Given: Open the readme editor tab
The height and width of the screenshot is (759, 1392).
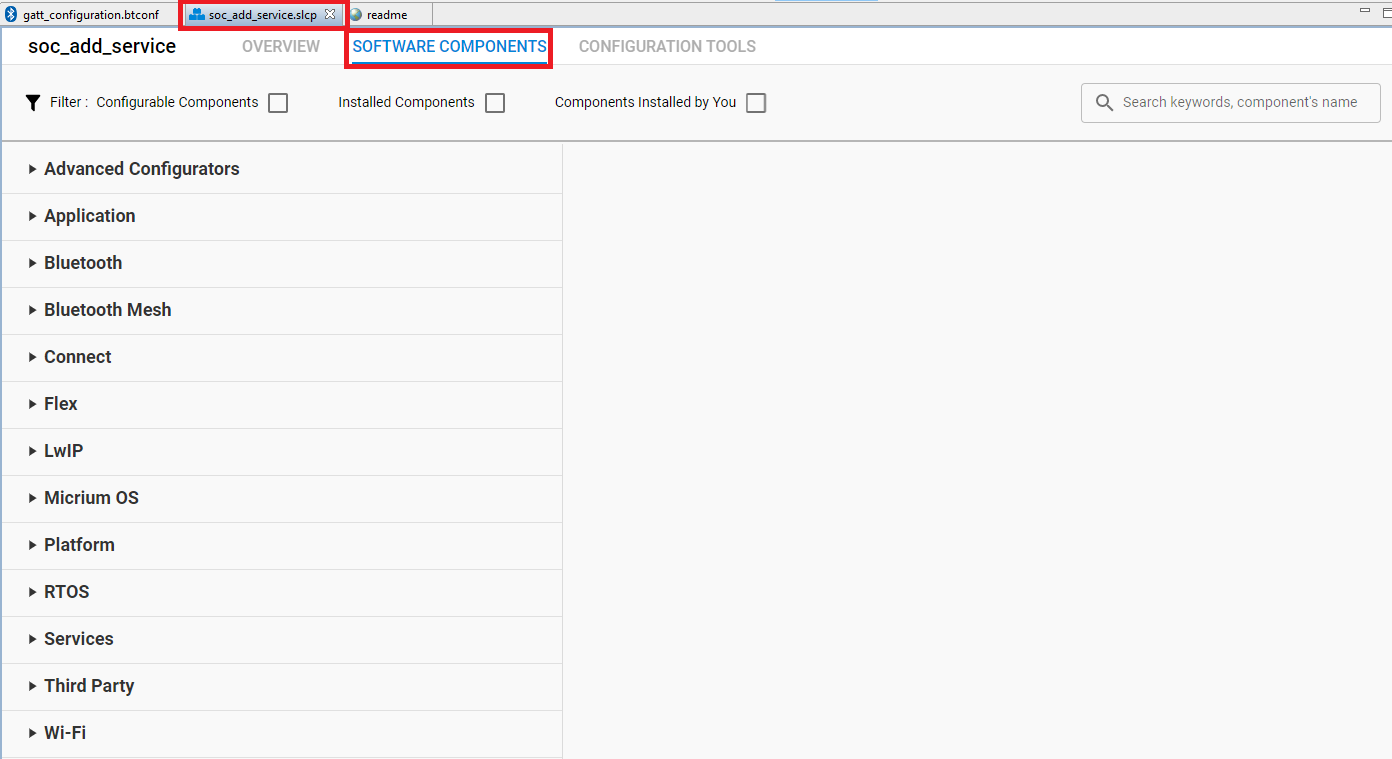Looking at the screenshot, I should (389, 15).
